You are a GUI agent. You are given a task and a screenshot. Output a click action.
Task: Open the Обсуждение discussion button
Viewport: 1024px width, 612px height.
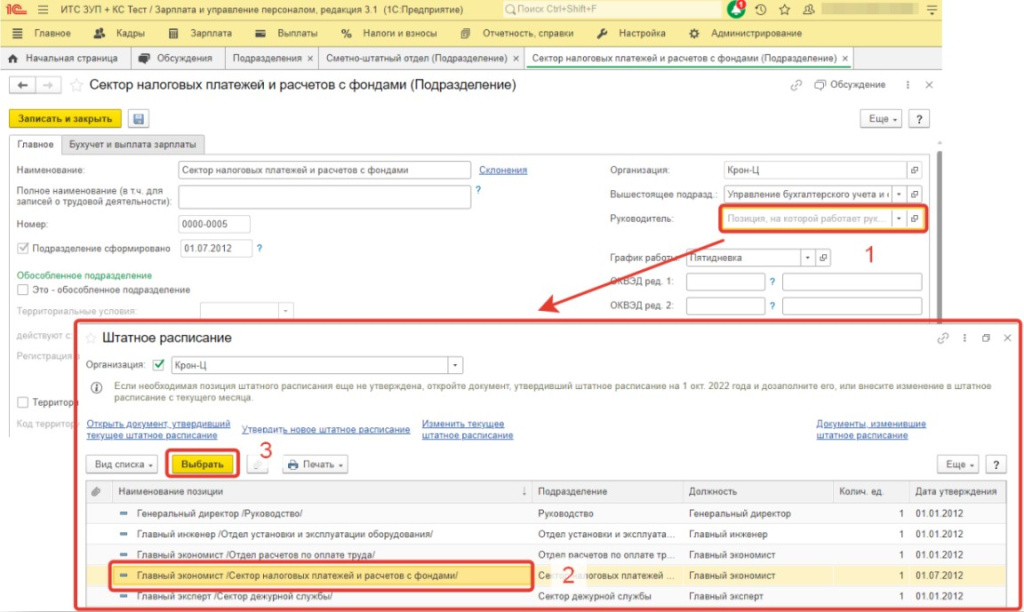[850, 85]
